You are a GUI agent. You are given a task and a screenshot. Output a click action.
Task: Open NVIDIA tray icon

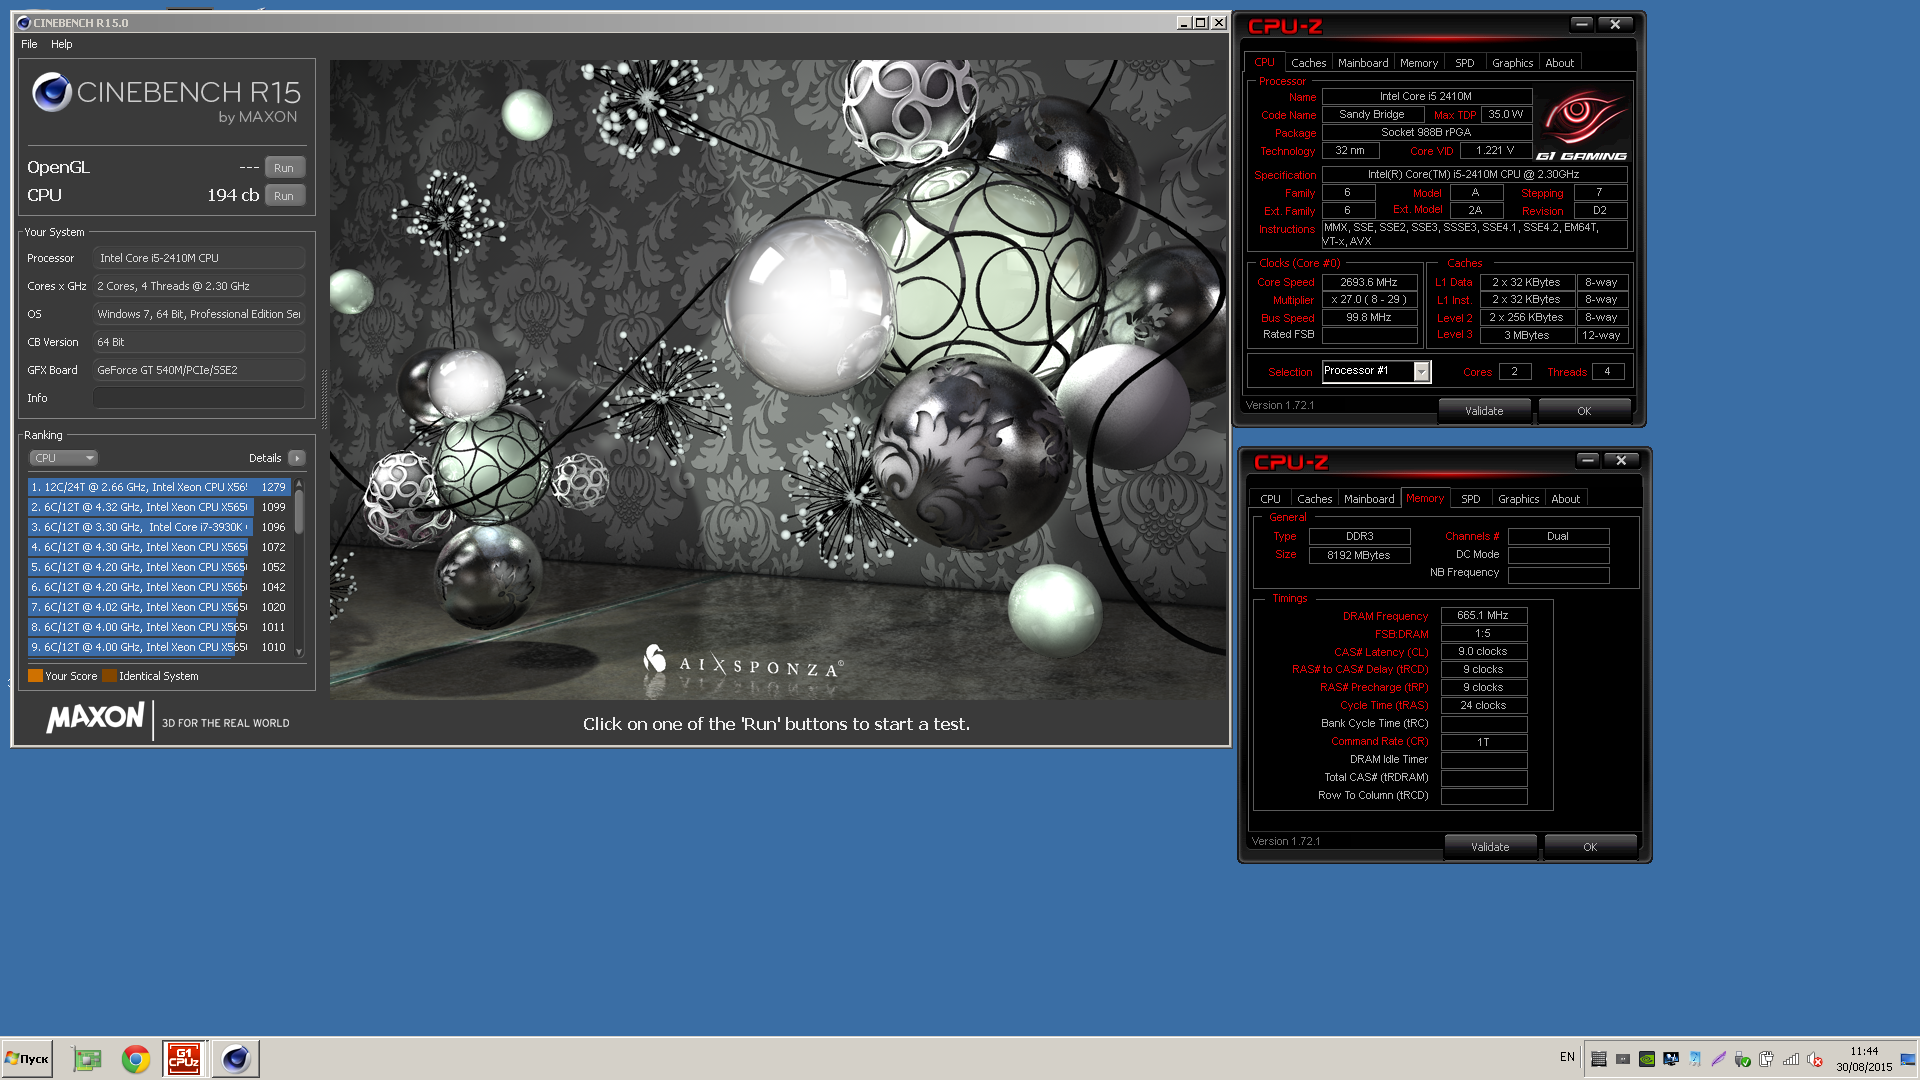(1647, 1059)
